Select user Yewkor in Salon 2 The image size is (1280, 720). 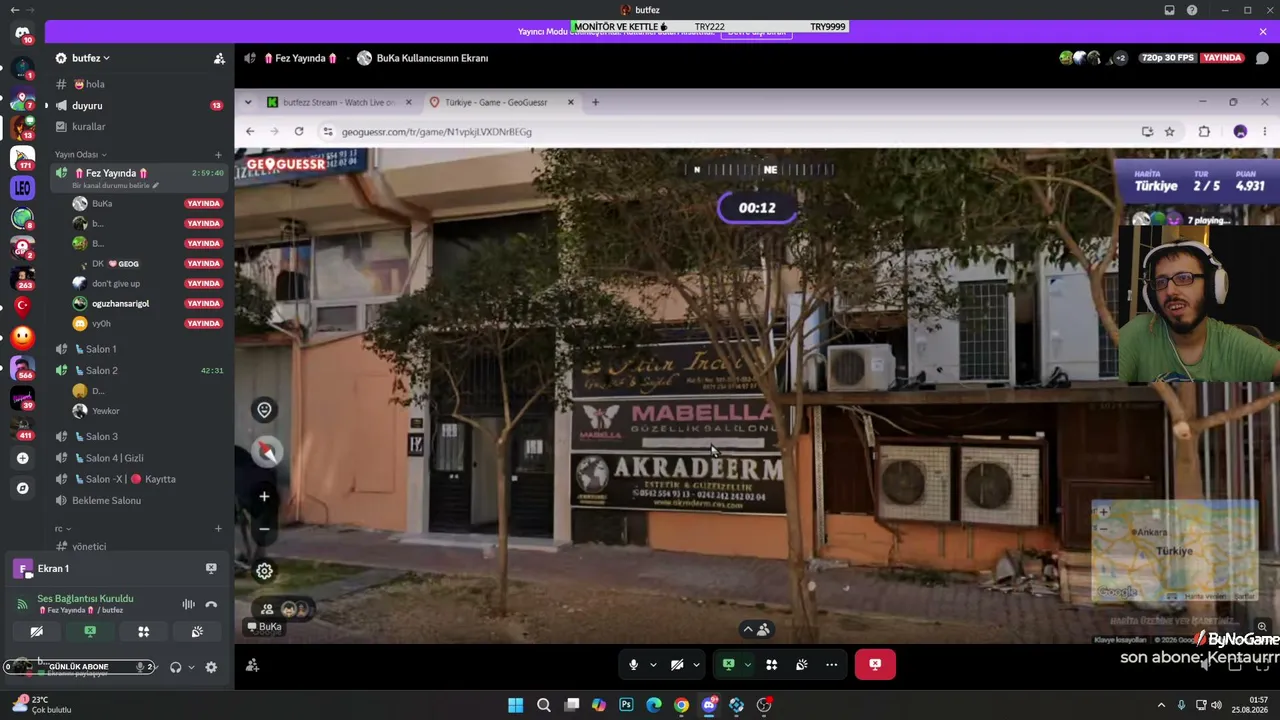click(105, 411)
